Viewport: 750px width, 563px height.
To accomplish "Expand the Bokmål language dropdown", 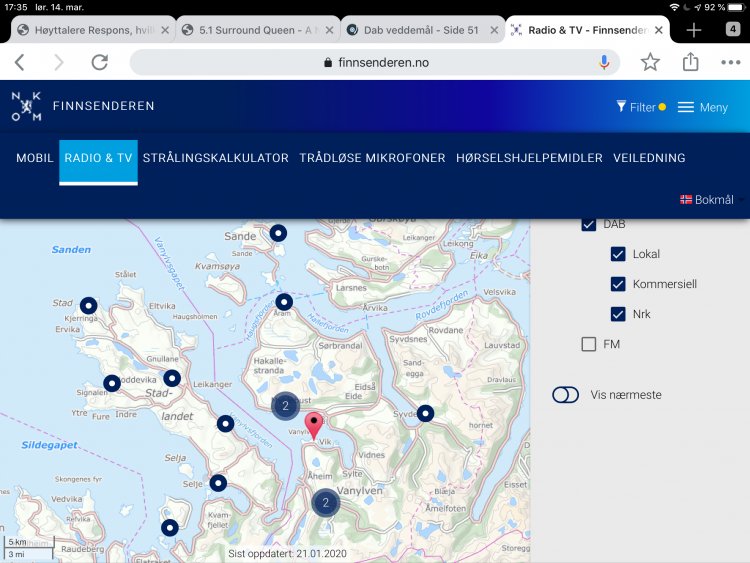I will coord(711,199).
